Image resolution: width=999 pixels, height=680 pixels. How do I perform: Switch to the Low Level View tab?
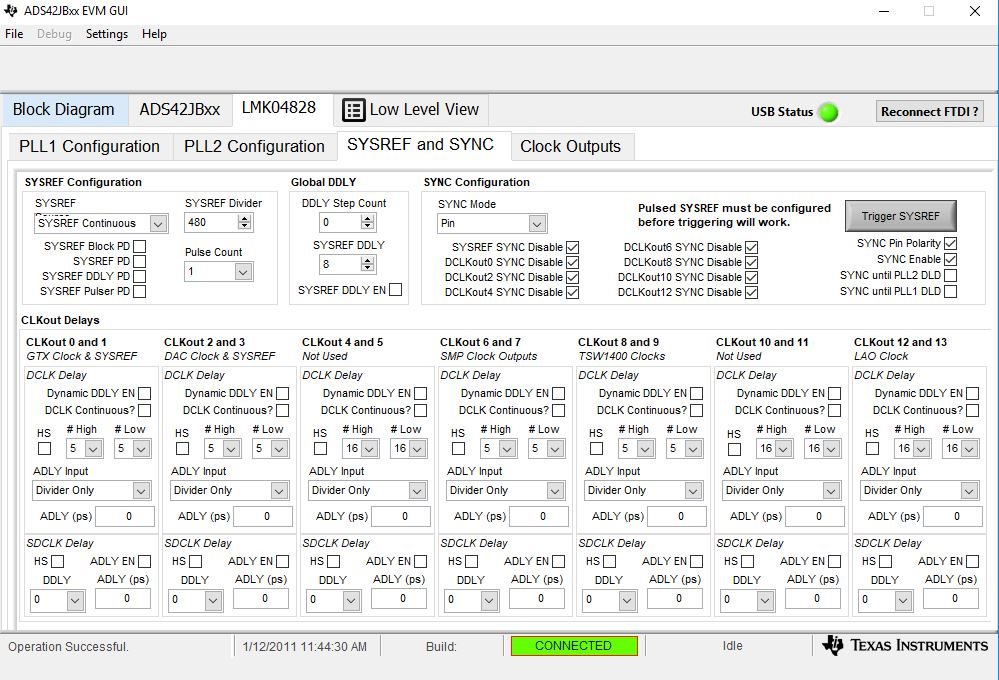[x=411, y=110]
